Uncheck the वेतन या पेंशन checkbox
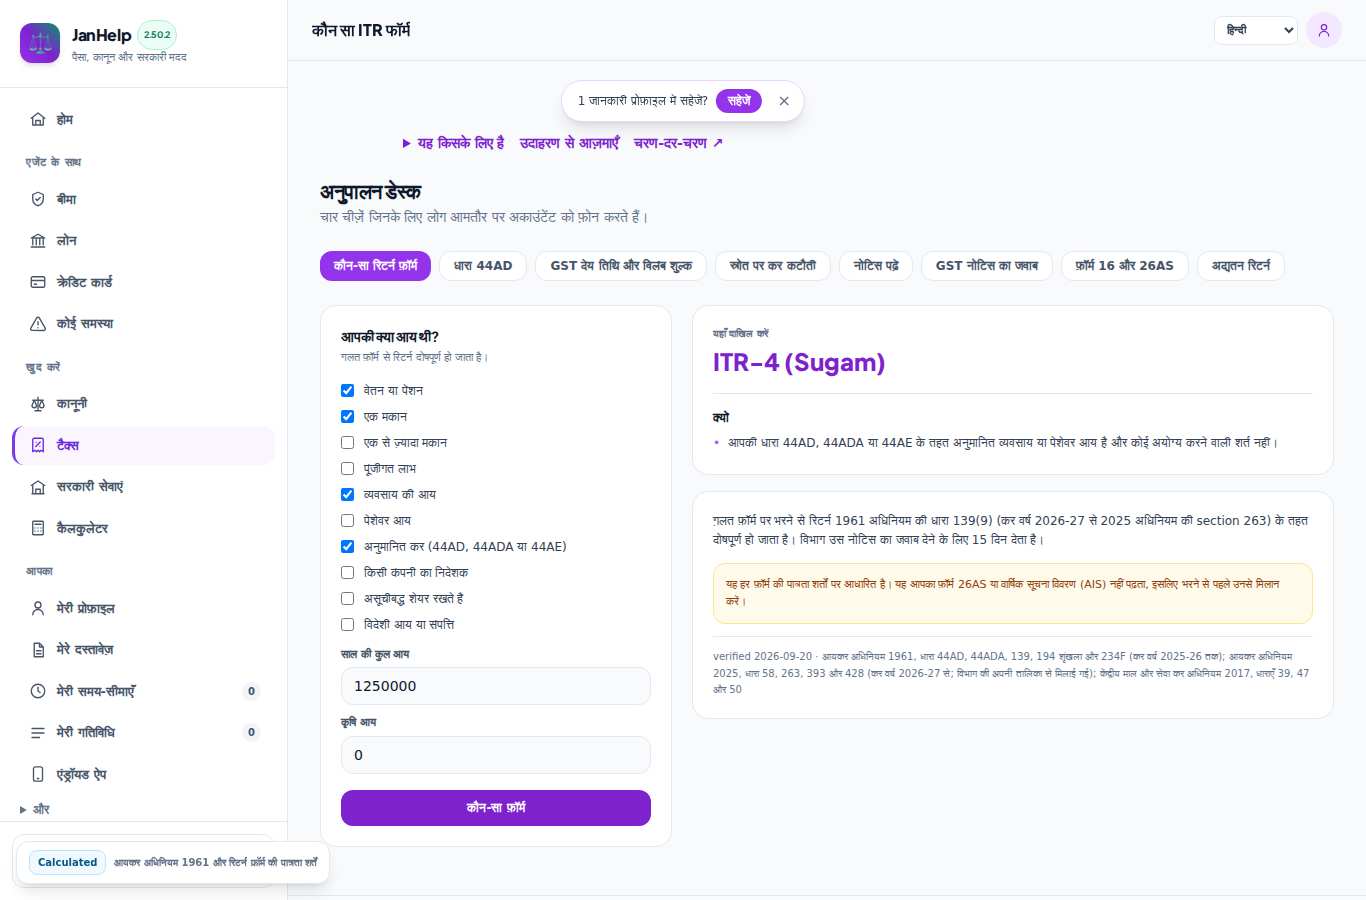1366x900 pixels. click(x=347, y=390)
